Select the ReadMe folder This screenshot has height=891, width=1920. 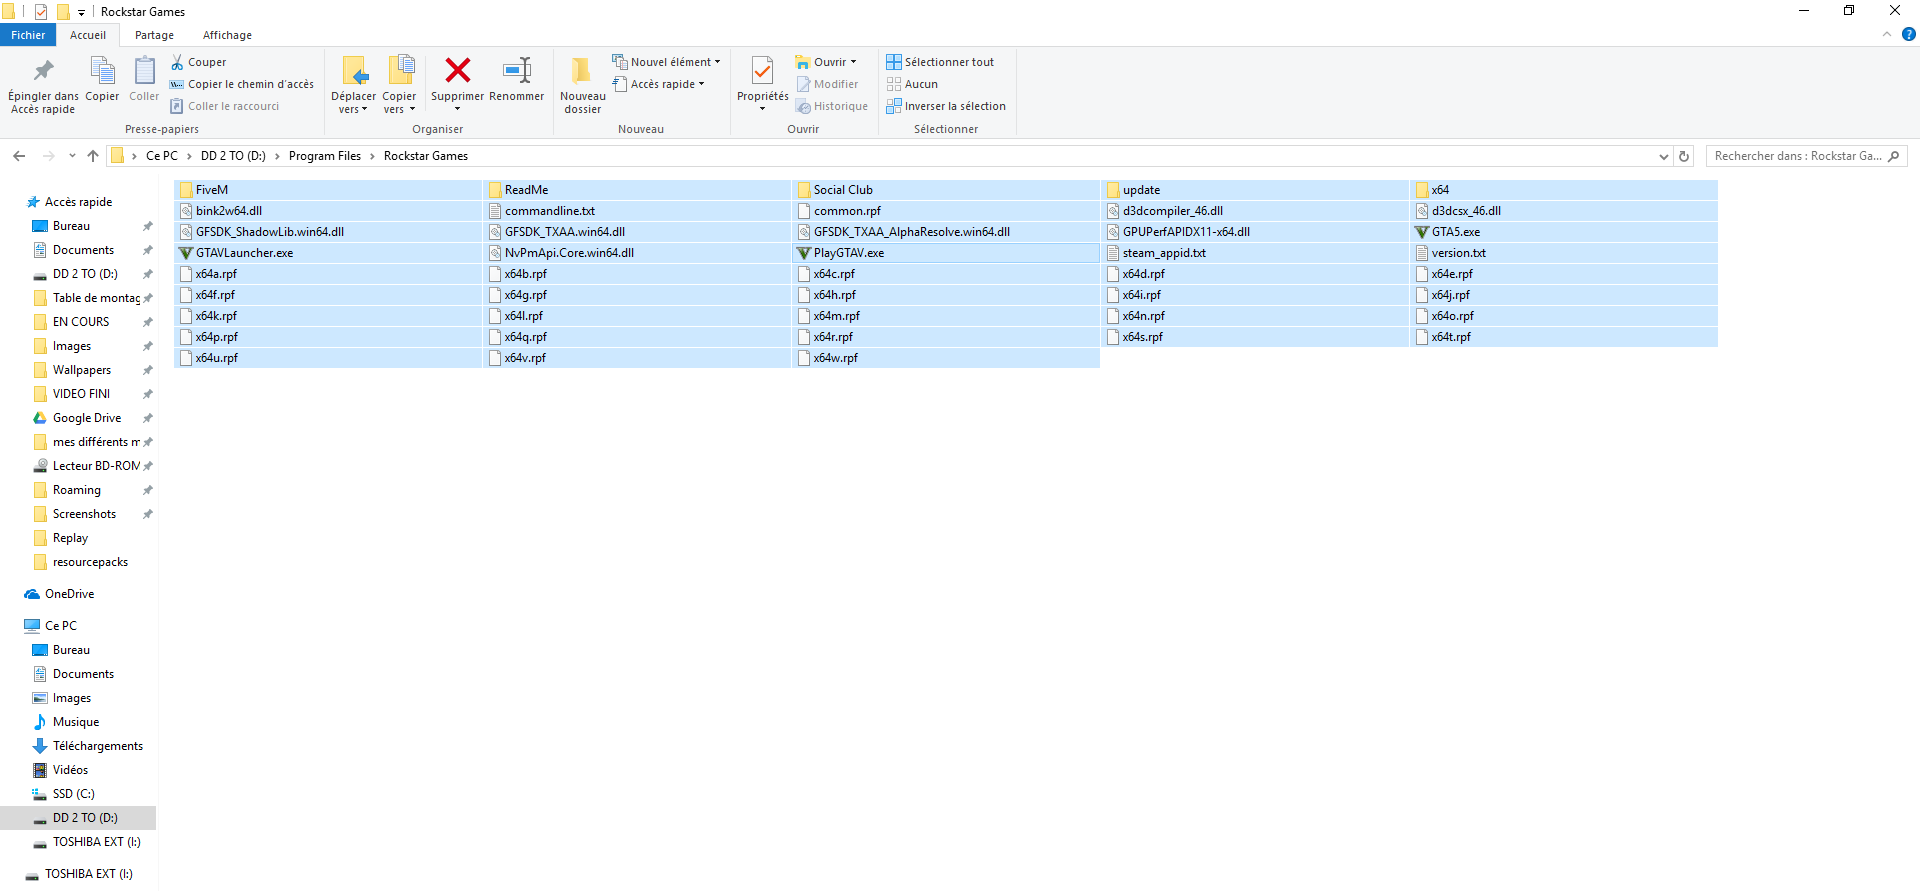[x=637, y=190]
